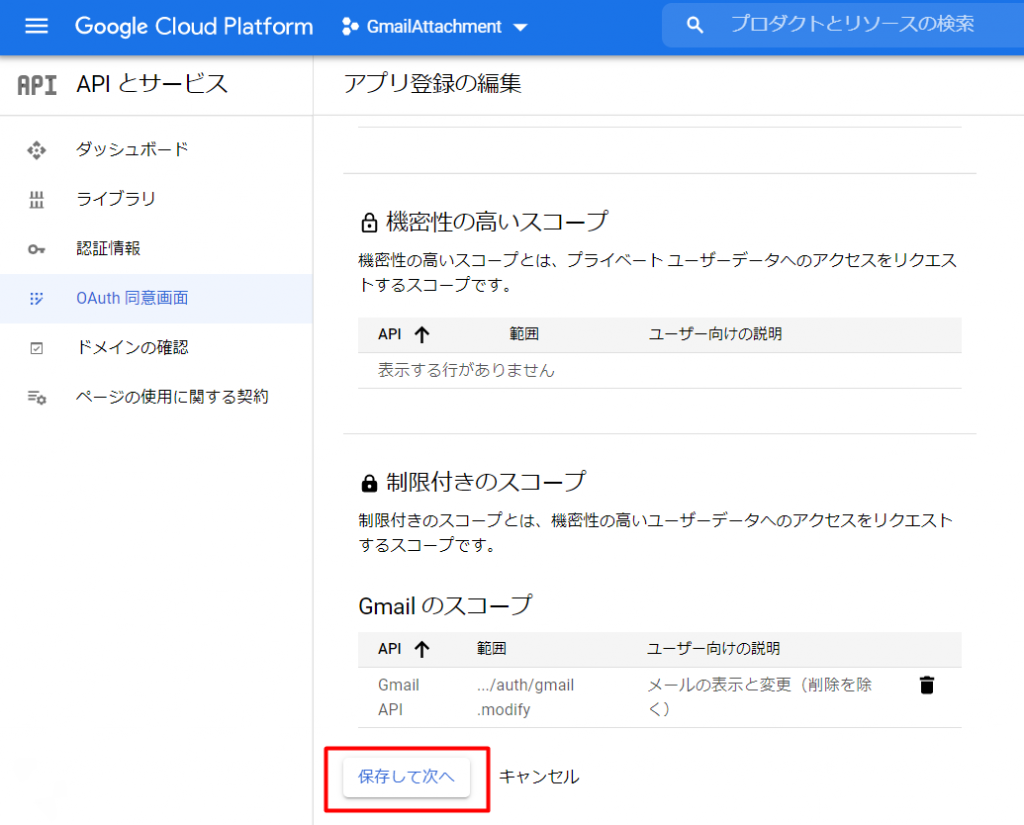The width and height of the screenshot is (1024, 825).
Task: Click the ユーザー向けの説明 column header in Gmail table
Action: click(713, 649)
